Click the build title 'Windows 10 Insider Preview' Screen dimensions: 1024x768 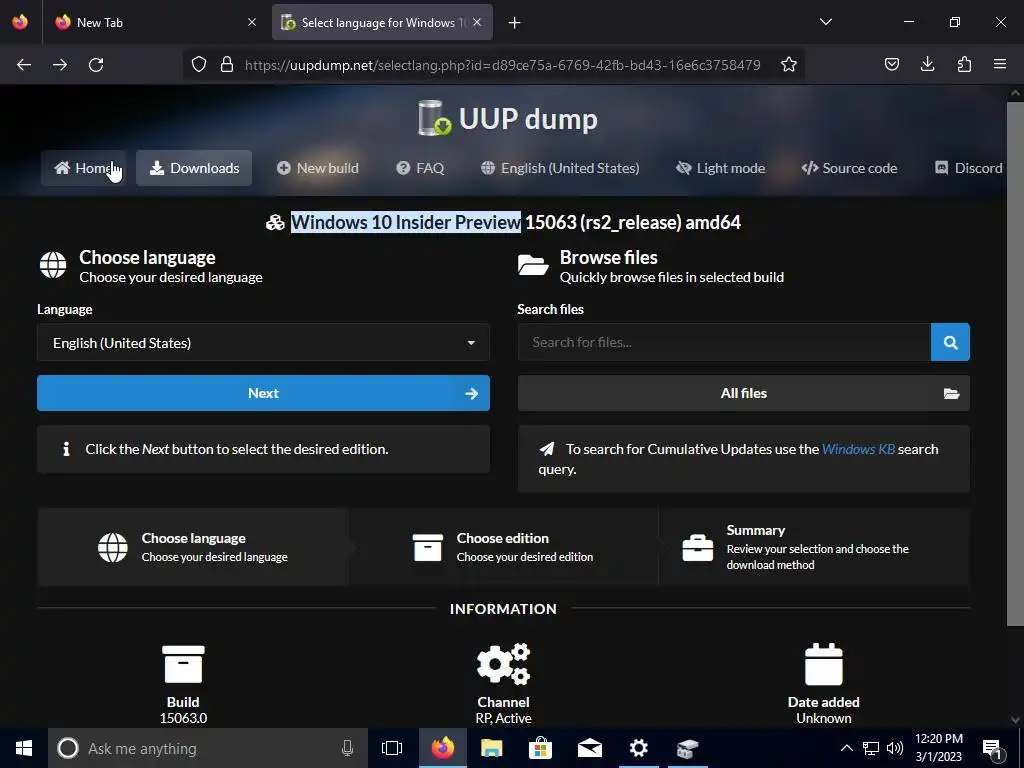[406, 222]
